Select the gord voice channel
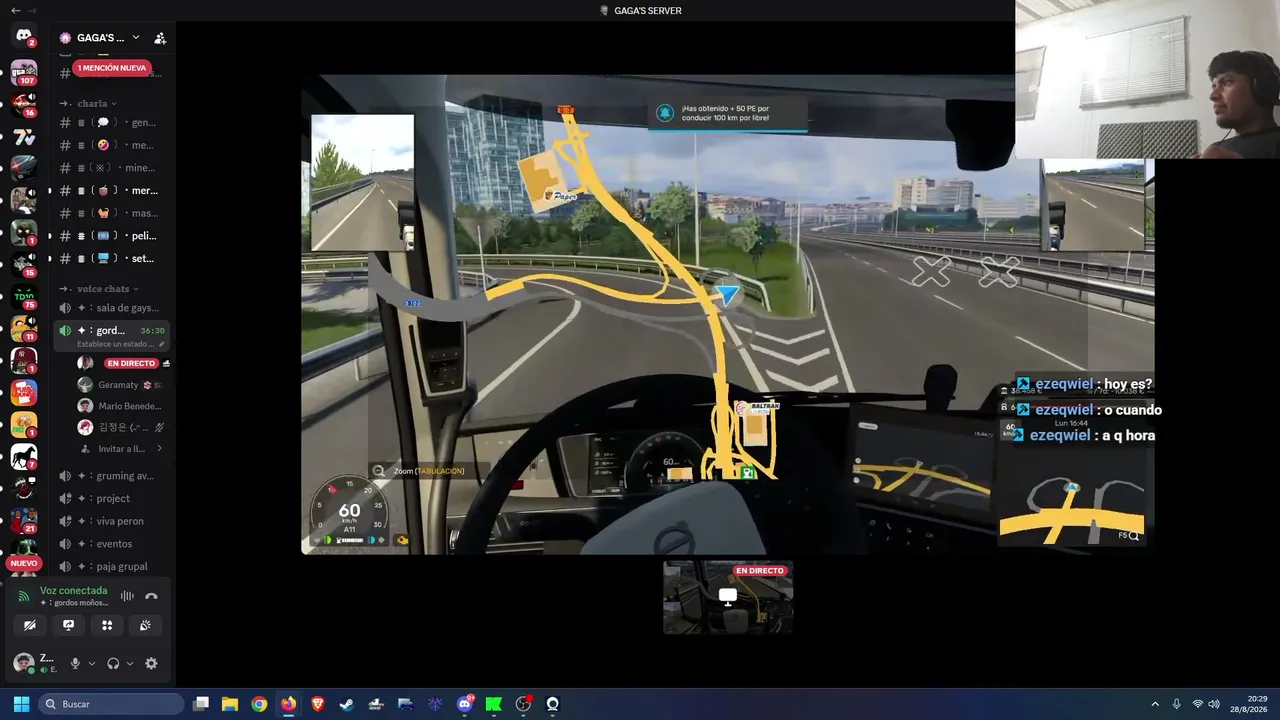Viewport: 1280px width, 720px height. coord(113,330)
